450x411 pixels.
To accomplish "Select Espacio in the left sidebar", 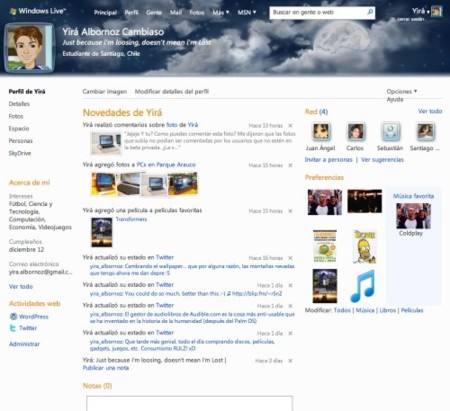I will (19, 129).
